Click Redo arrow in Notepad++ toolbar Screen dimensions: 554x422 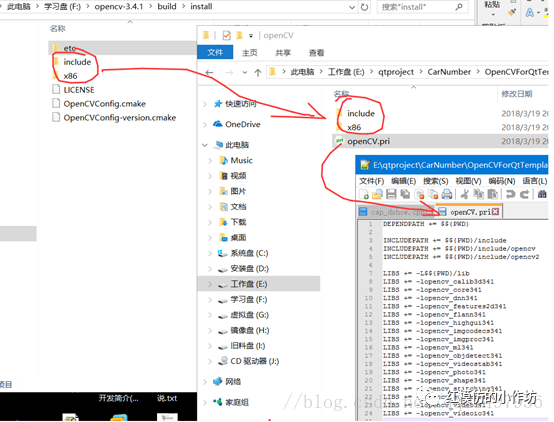pos(524,194)
